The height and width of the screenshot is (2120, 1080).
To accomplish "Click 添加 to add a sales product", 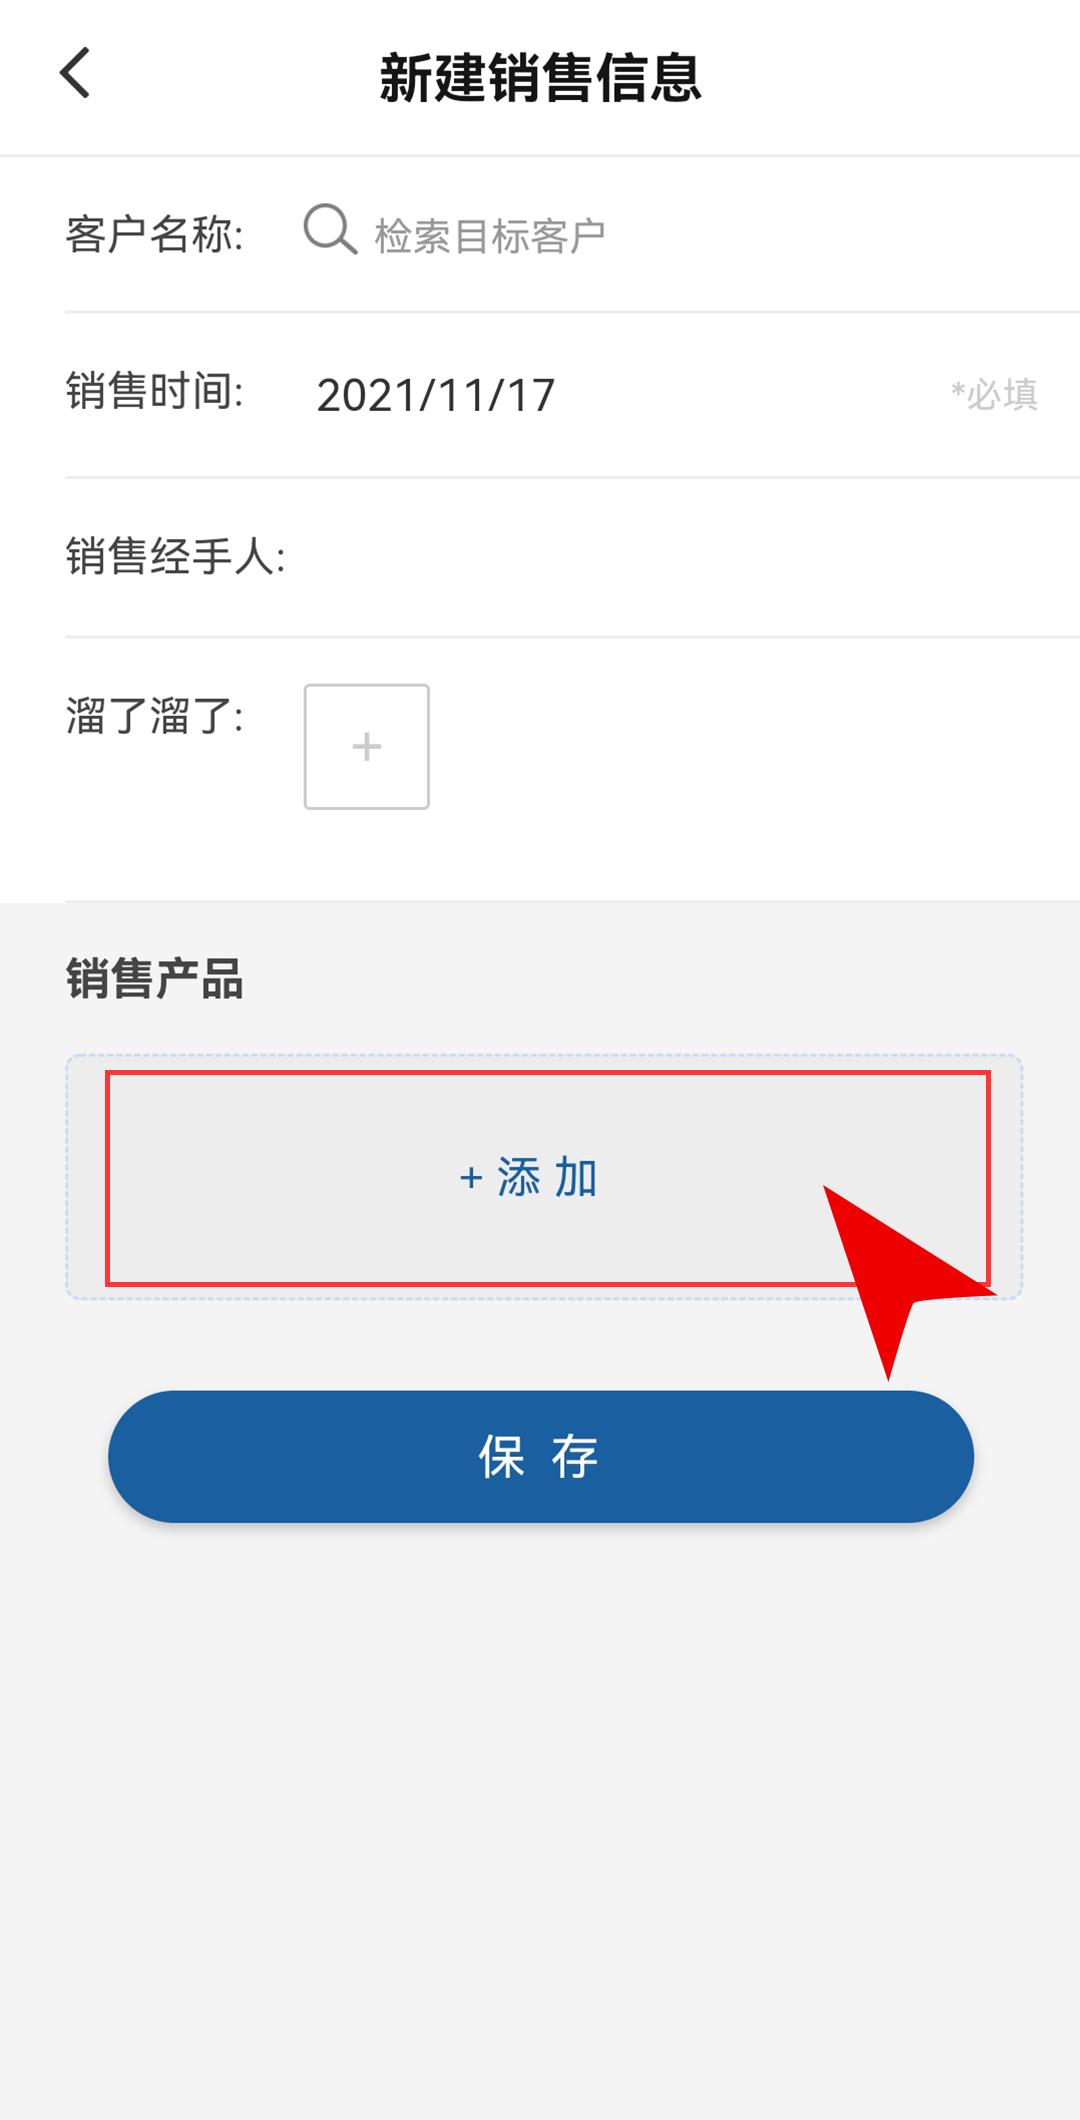I will pos(548,1178).
